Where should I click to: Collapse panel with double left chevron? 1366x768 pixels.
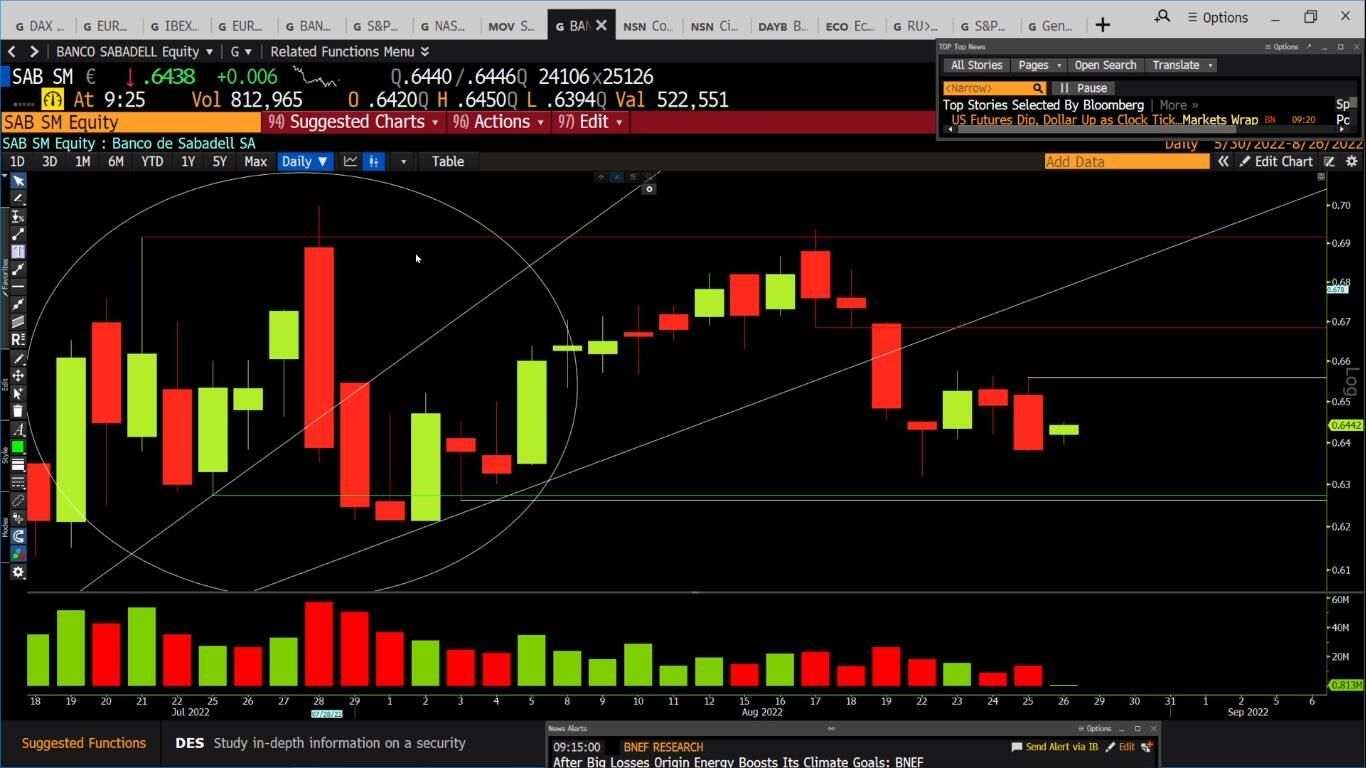(x=1223, y=161)
